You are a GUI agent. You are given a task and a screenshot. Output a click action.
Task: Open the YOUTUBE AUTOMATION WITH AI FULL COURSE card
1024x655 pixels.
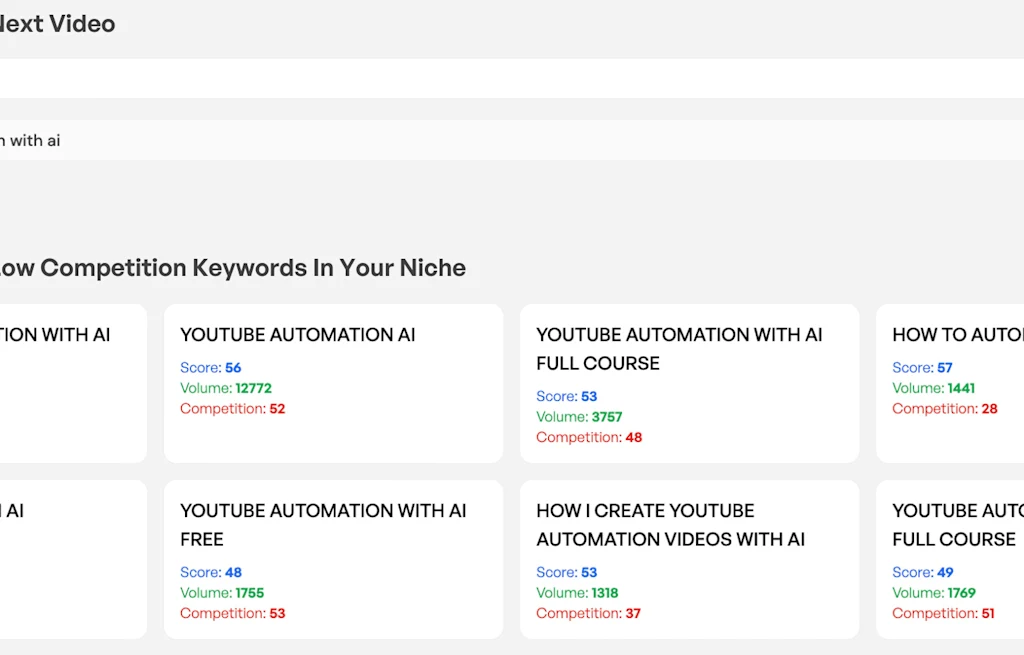(689, 383)
